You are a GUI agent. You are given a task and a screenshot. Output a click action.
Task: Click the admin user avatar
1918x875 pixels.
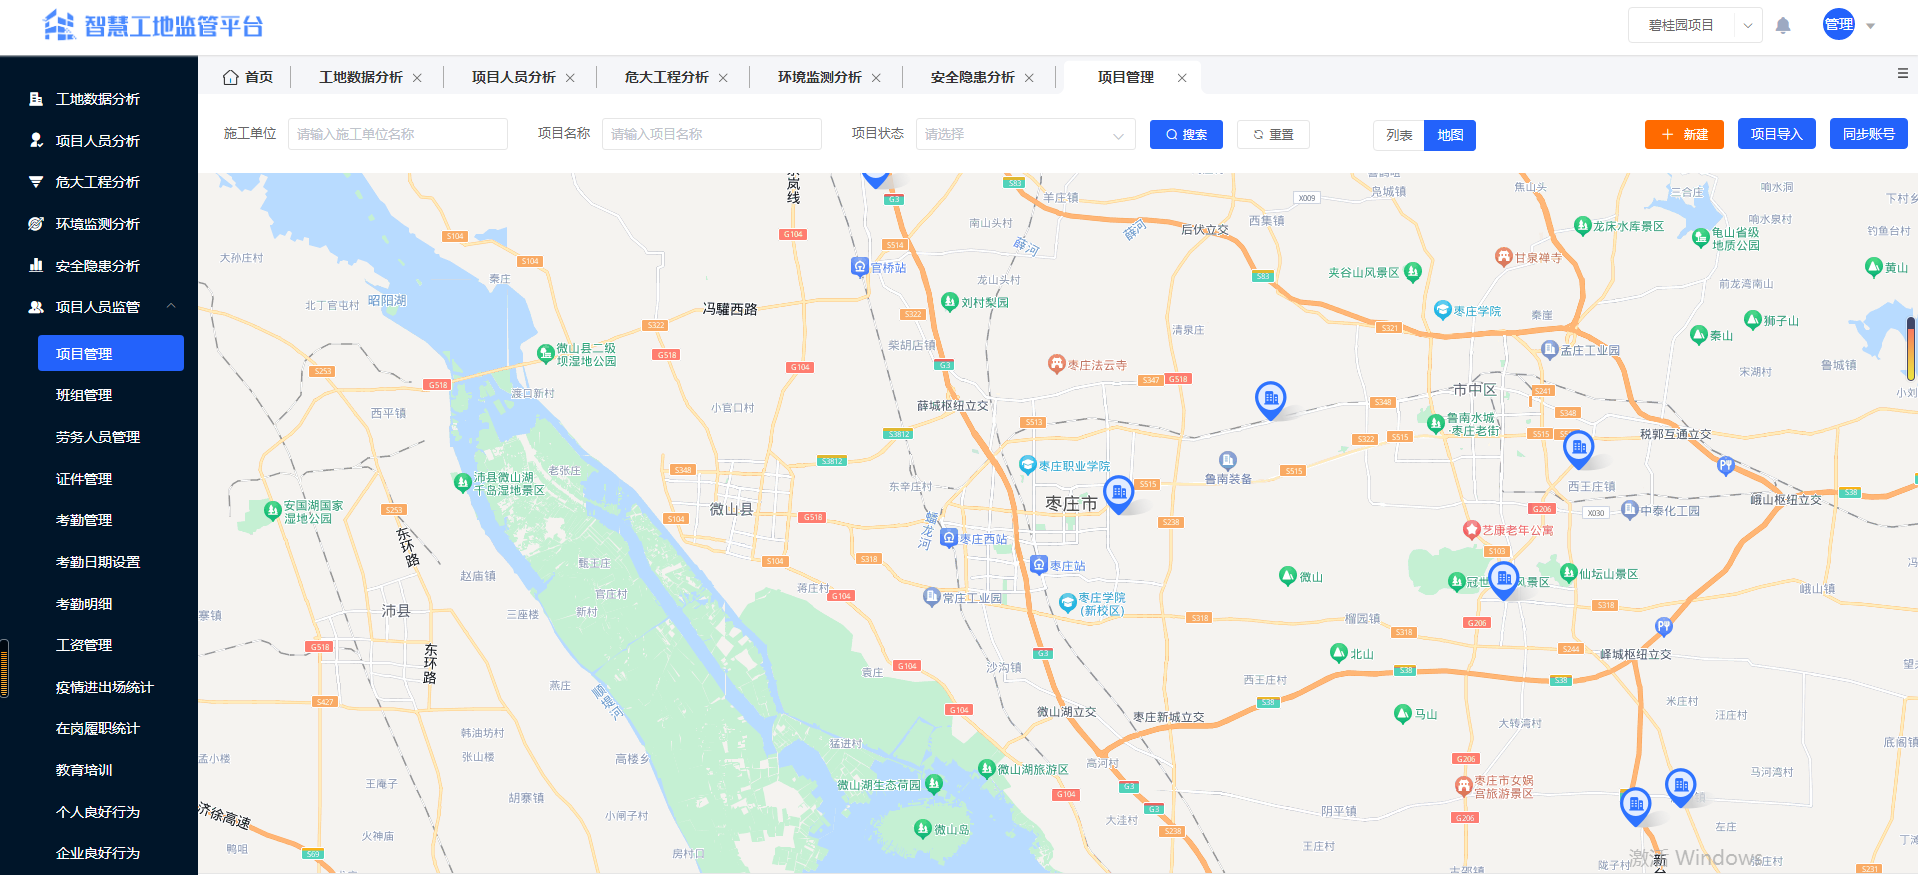[1838, 25]
